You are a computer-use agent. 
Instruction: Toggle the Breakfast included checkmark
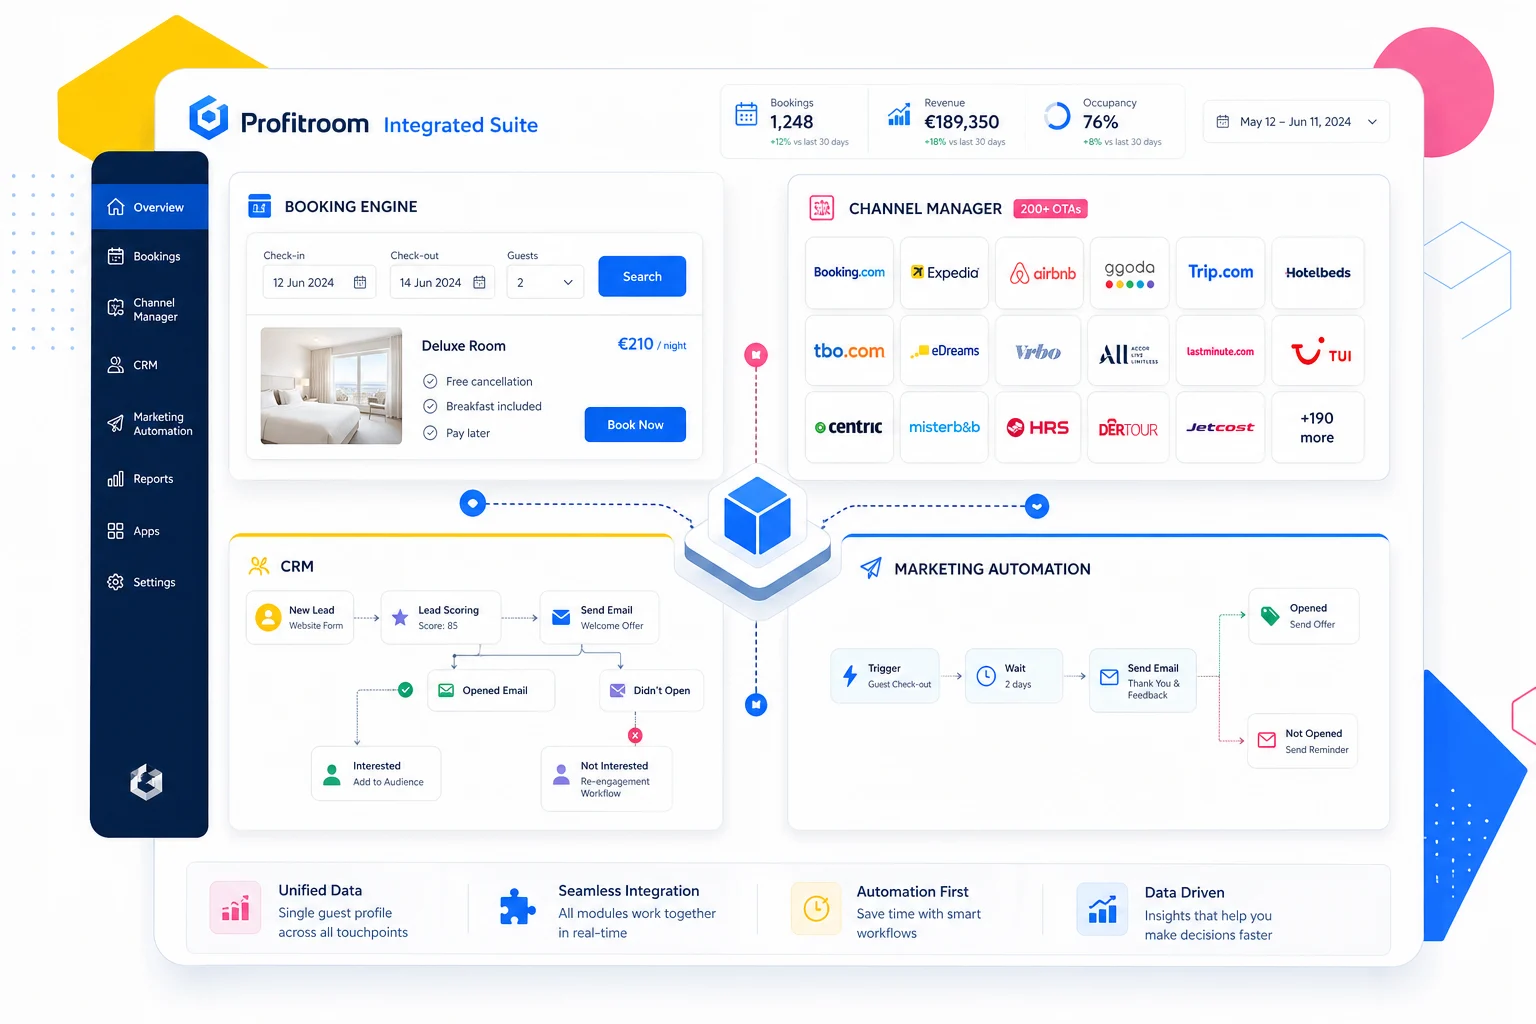430,406
